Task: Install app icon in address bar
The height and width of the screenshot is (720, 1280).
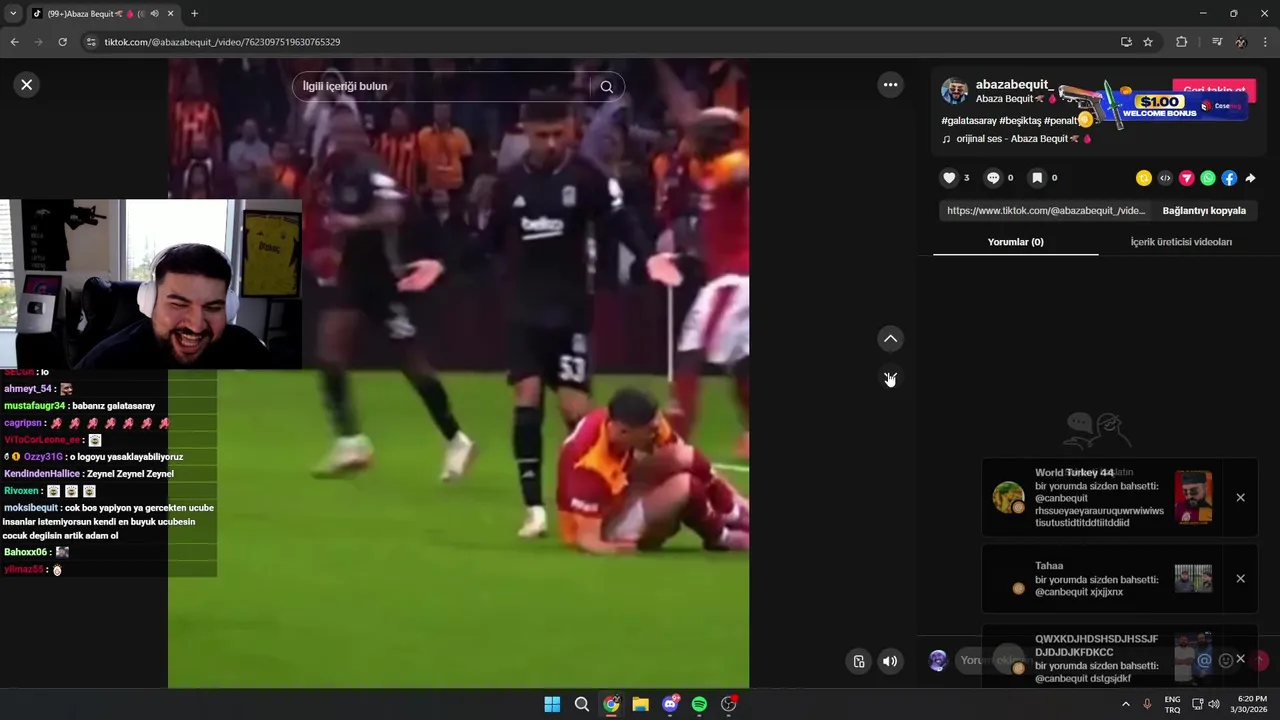Action: 1126,42
